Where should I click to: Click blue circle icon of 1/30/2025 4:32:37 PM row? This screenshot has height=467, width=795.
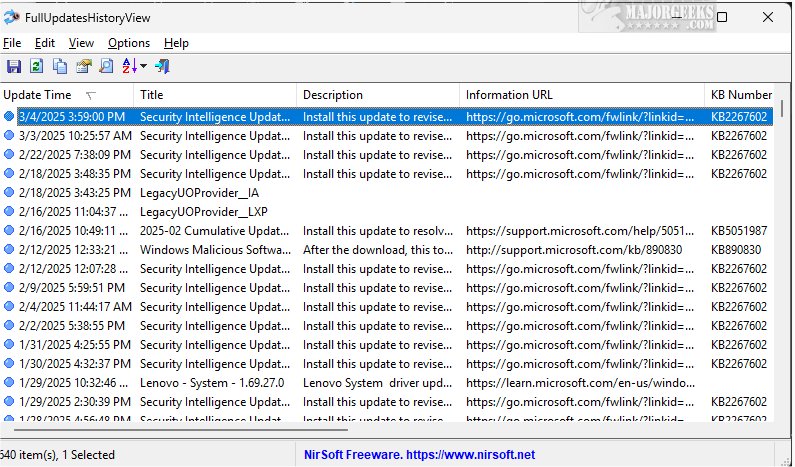(x=9, y=364)
